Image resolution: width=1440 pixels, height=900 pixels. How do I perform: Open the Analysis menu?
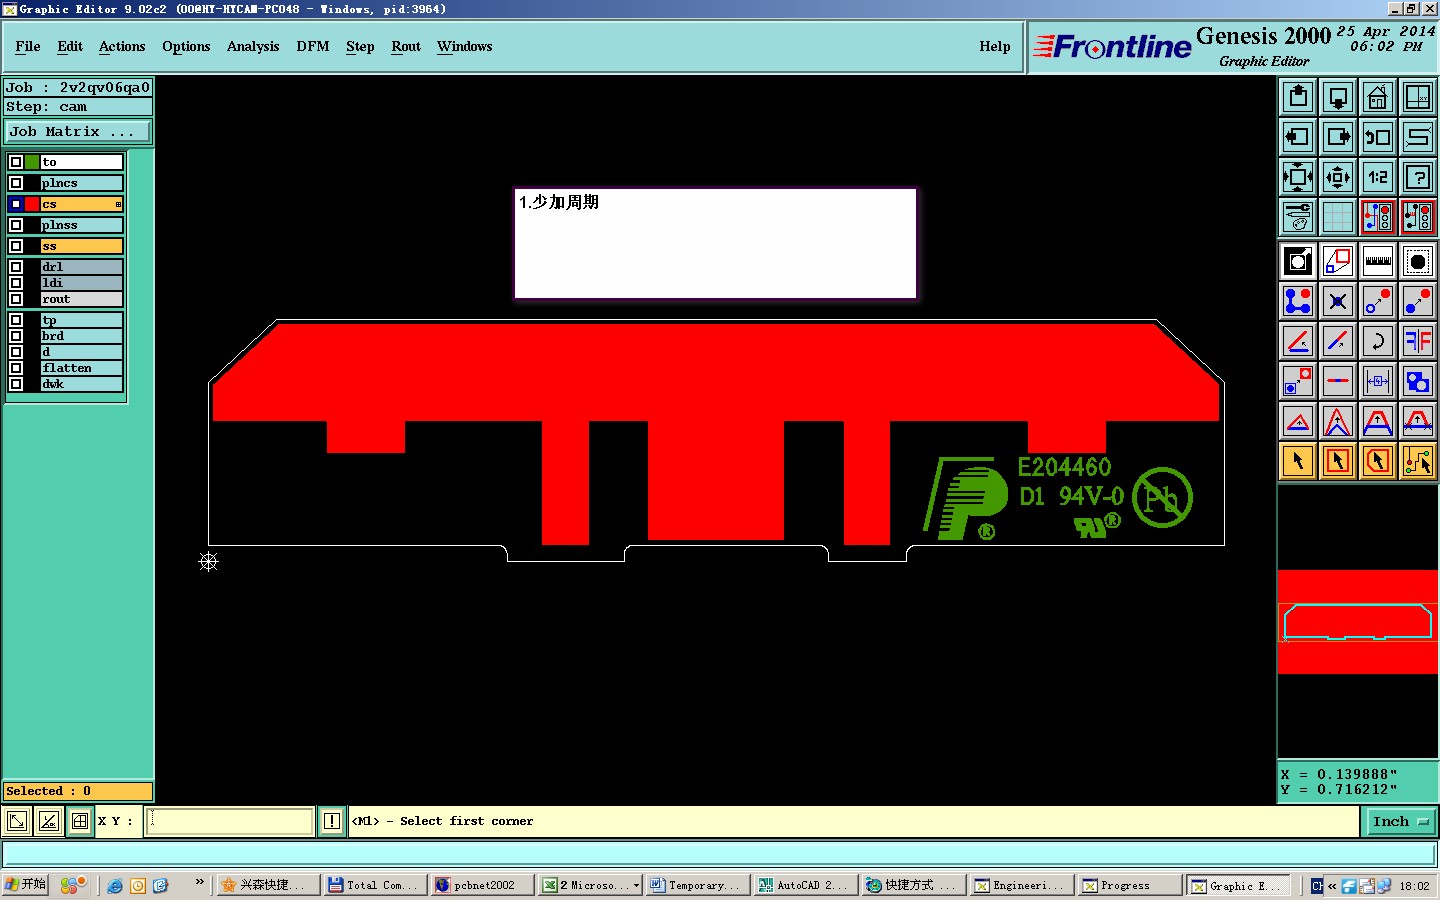click(x=253, y=47)
